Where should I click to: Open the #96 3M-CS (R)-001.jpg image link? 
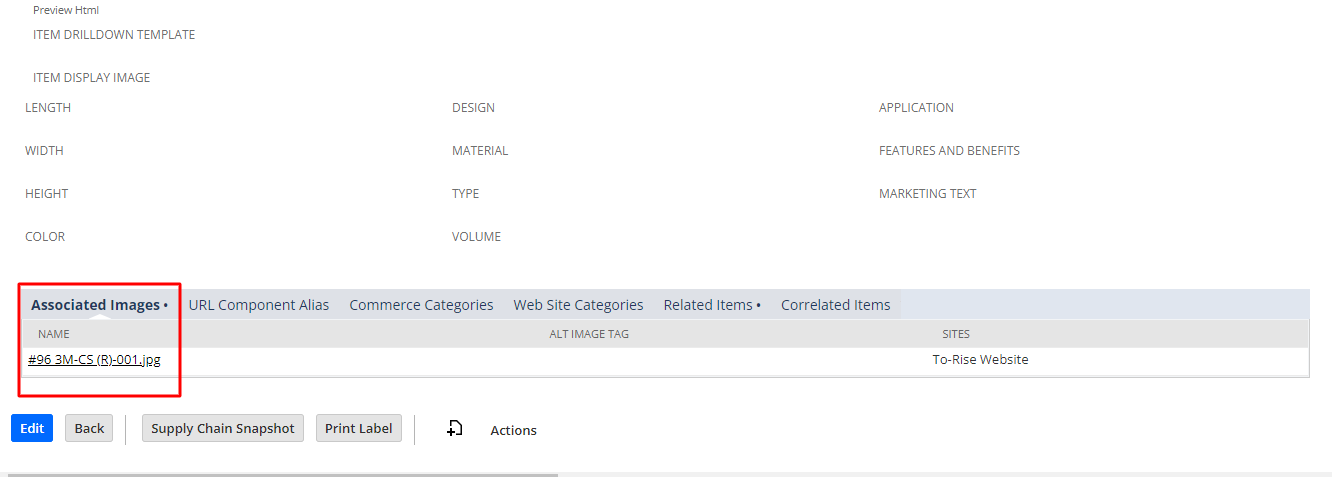coord(94,360)
